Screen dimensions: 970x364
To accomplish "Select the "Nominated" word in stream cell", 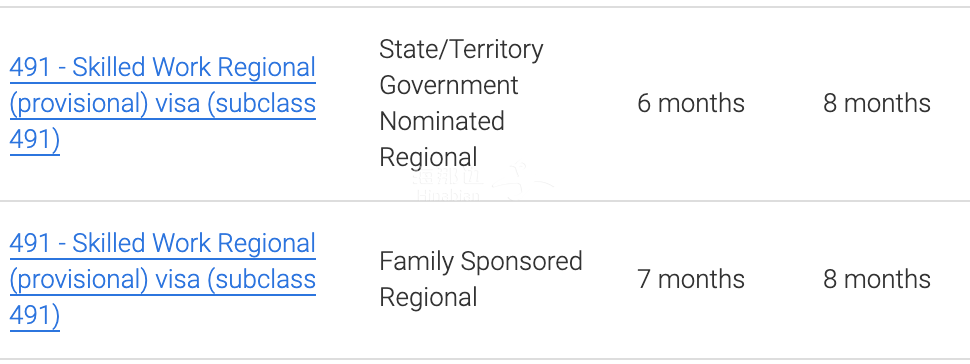I will click(442, 121).
